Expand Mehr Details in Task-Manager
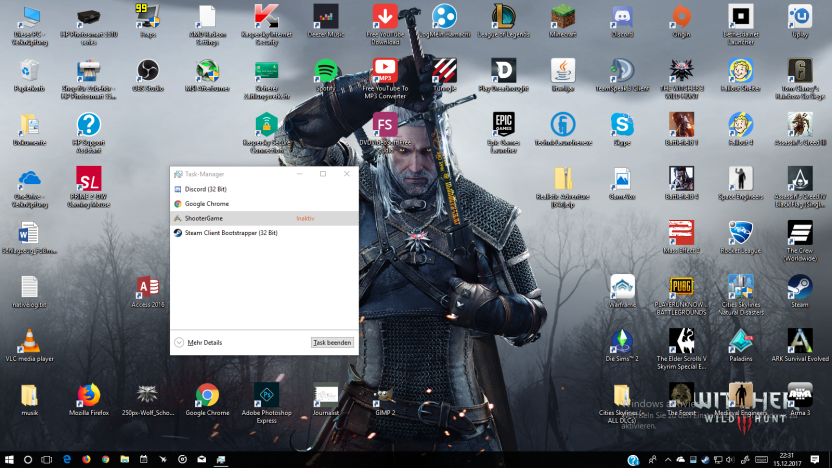The height and width of the screenshot is (468, 832). 198,343
